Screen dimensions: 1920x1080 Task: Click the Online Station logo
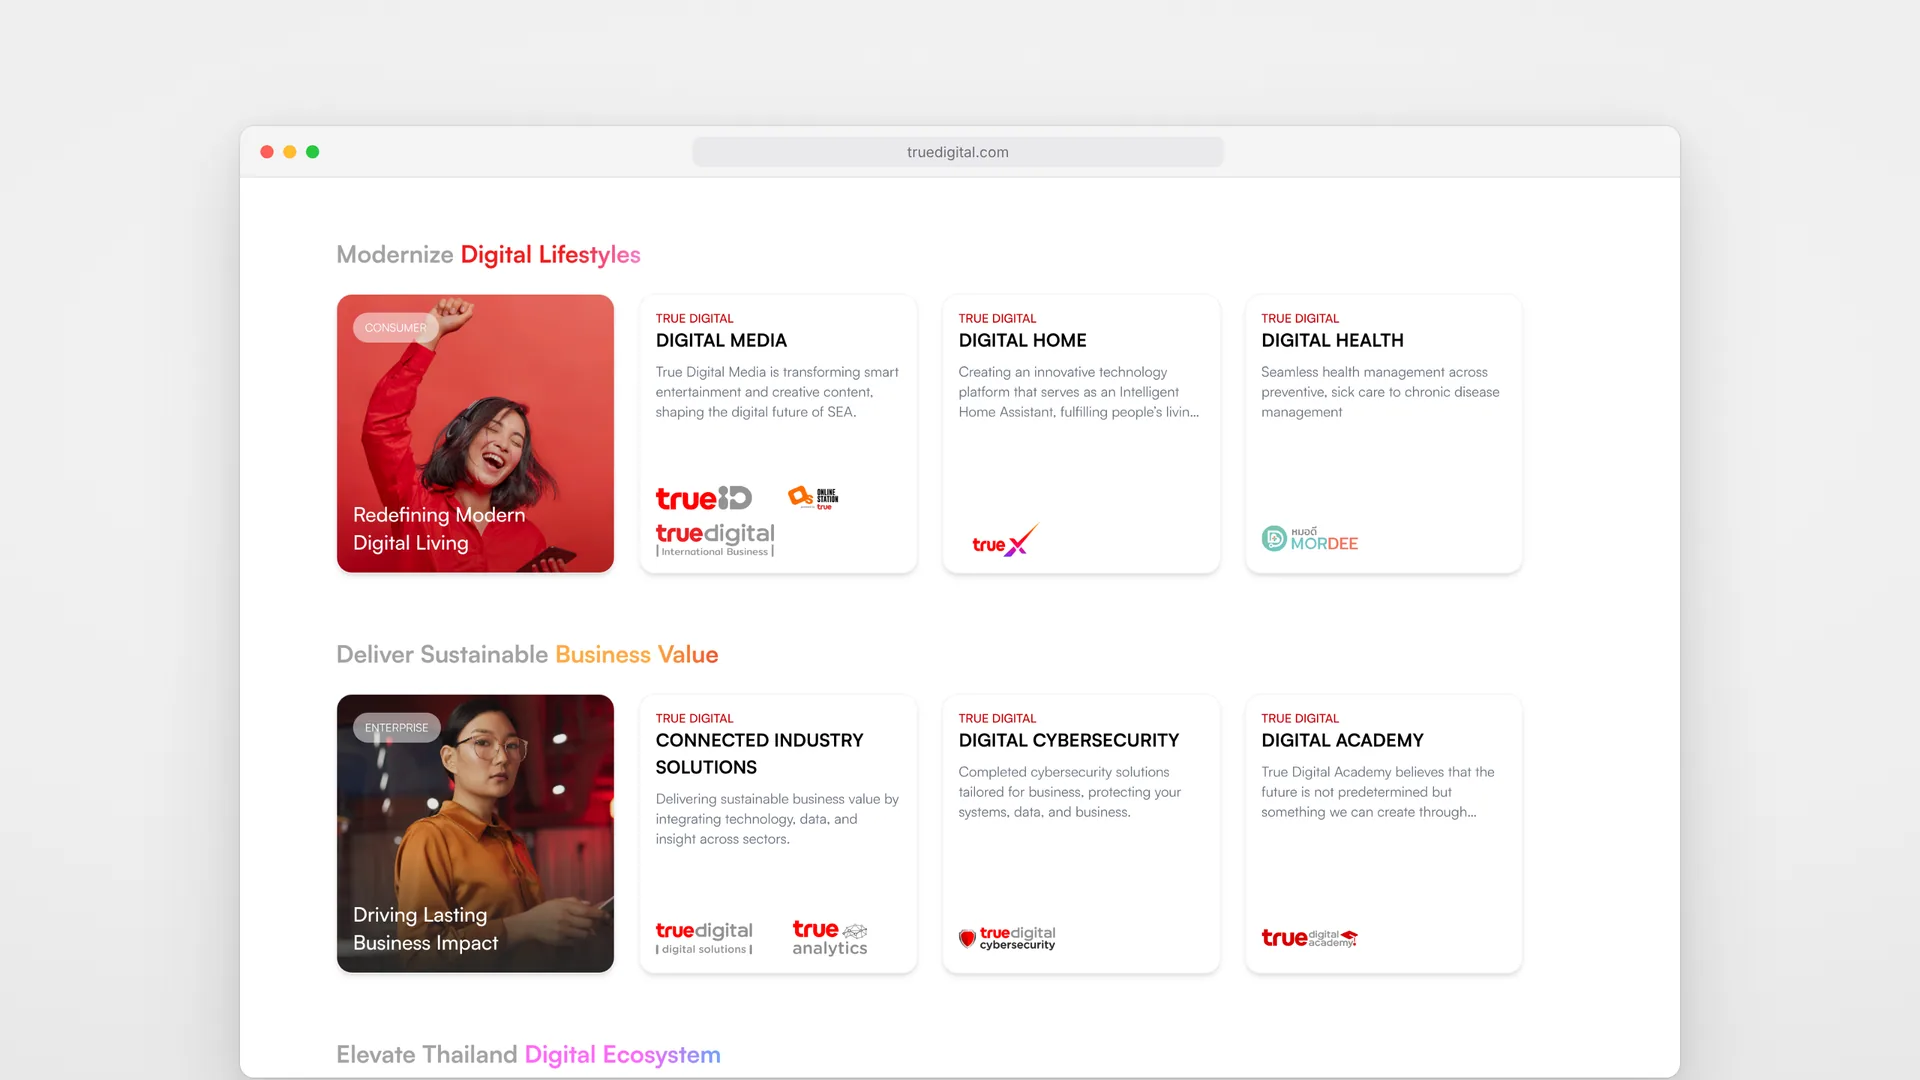[x=813, y=497]
